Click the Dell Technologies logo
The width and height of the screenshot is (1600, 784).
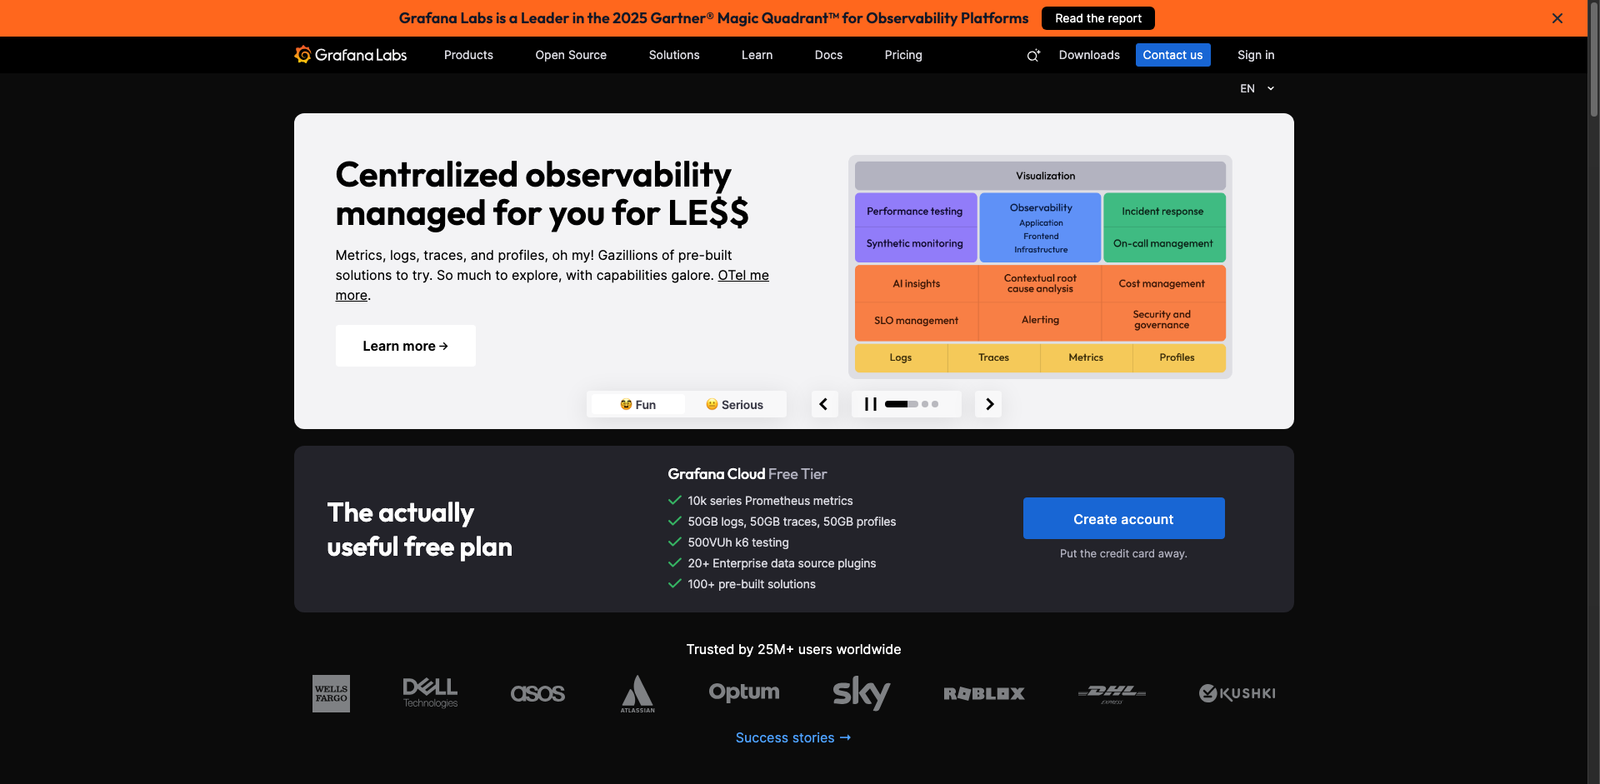point(430,693)
